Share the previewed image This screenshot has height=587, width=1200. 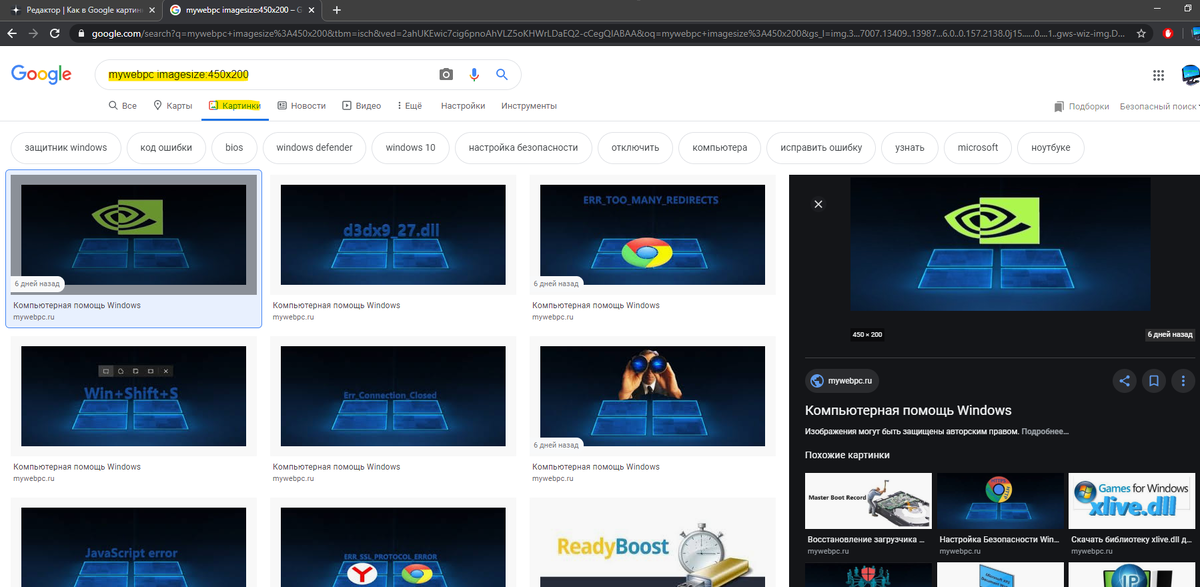(1125, 380)
